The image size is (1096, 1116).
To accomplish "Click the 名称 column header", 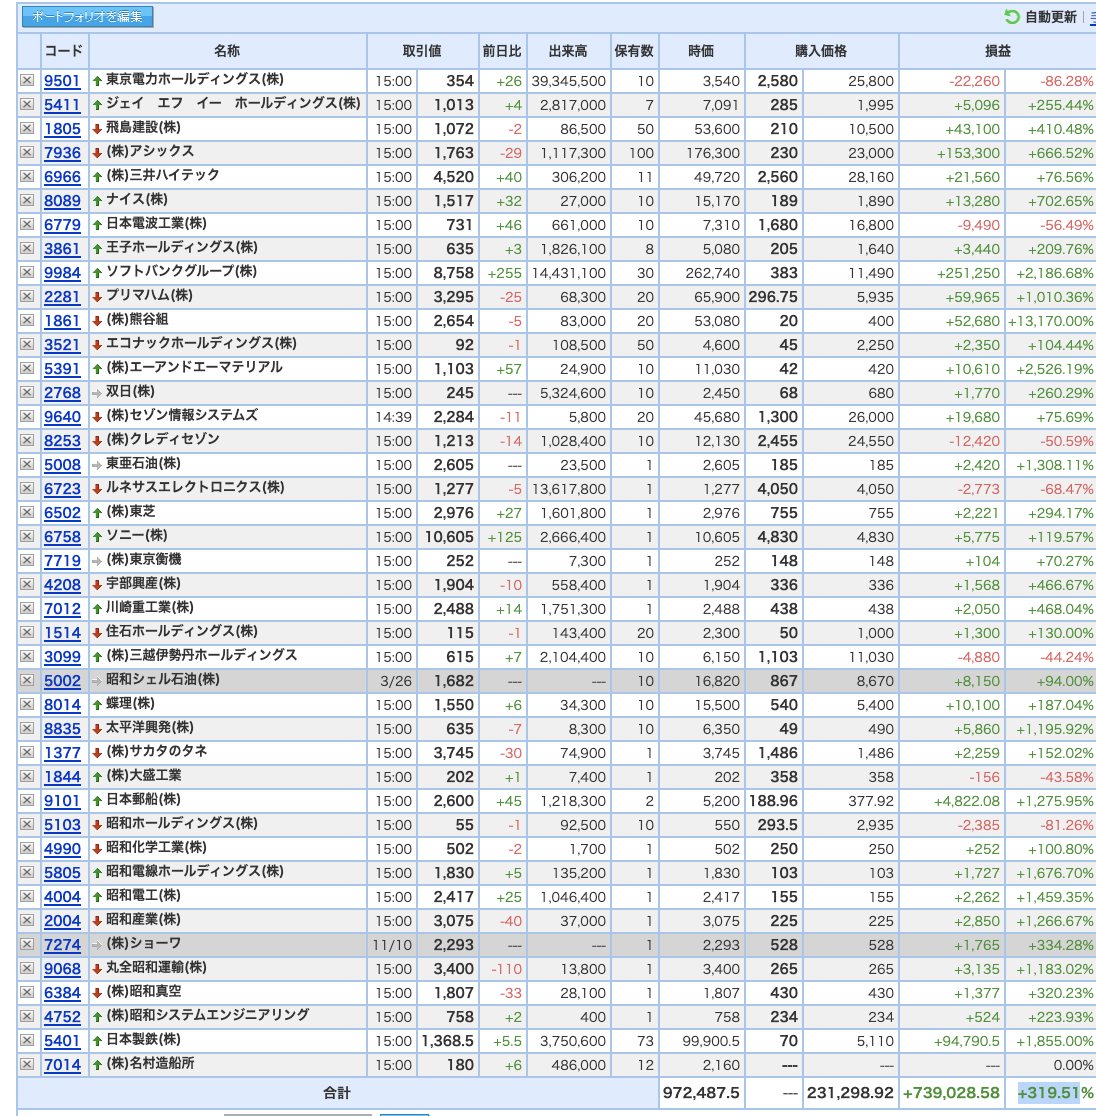I will [x=227, y=51].
